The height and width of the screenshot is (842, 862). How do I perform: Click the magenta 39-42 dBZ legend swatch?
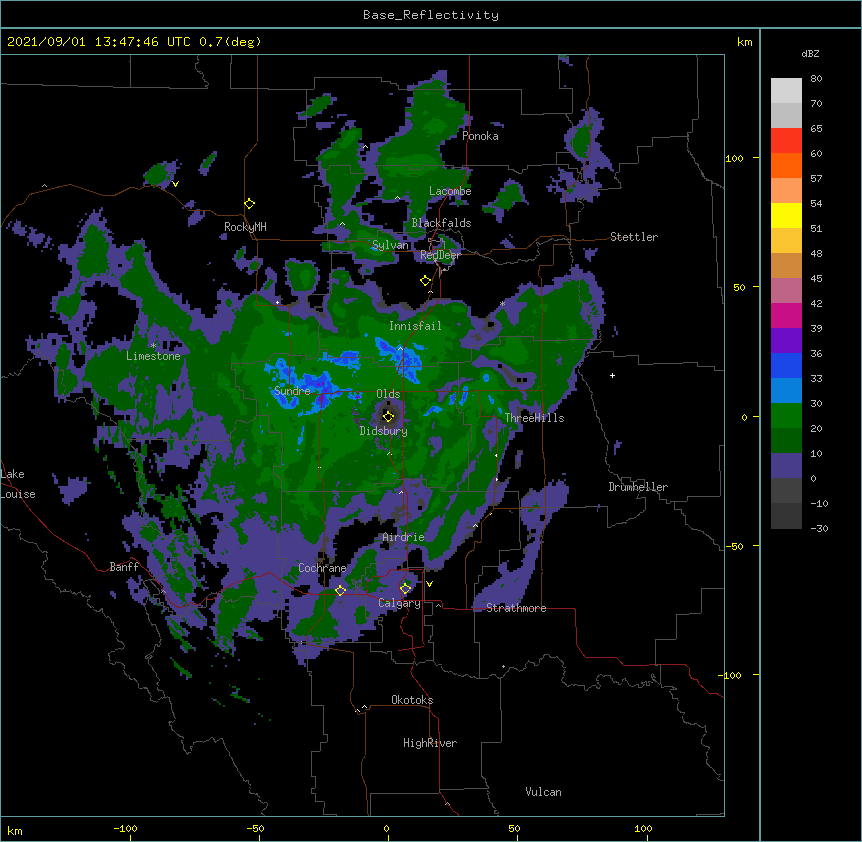click(x=786, y=315)
